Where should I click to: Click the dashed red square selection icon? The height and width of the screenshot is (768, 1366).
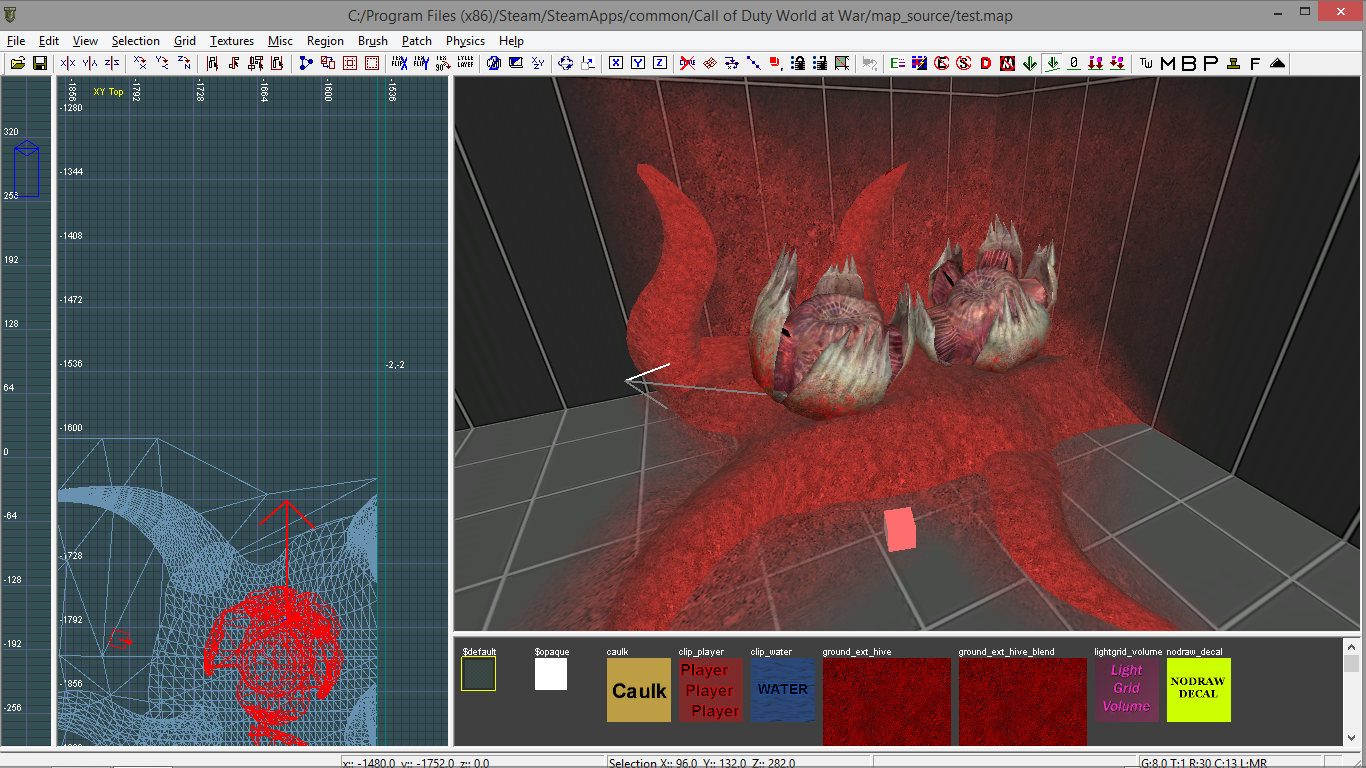pos(372,63)
